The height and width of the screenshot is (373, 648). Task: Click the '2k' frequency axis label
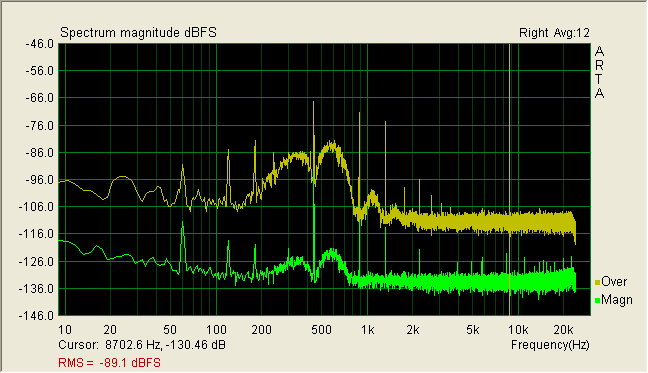click(x=413, y=330)
